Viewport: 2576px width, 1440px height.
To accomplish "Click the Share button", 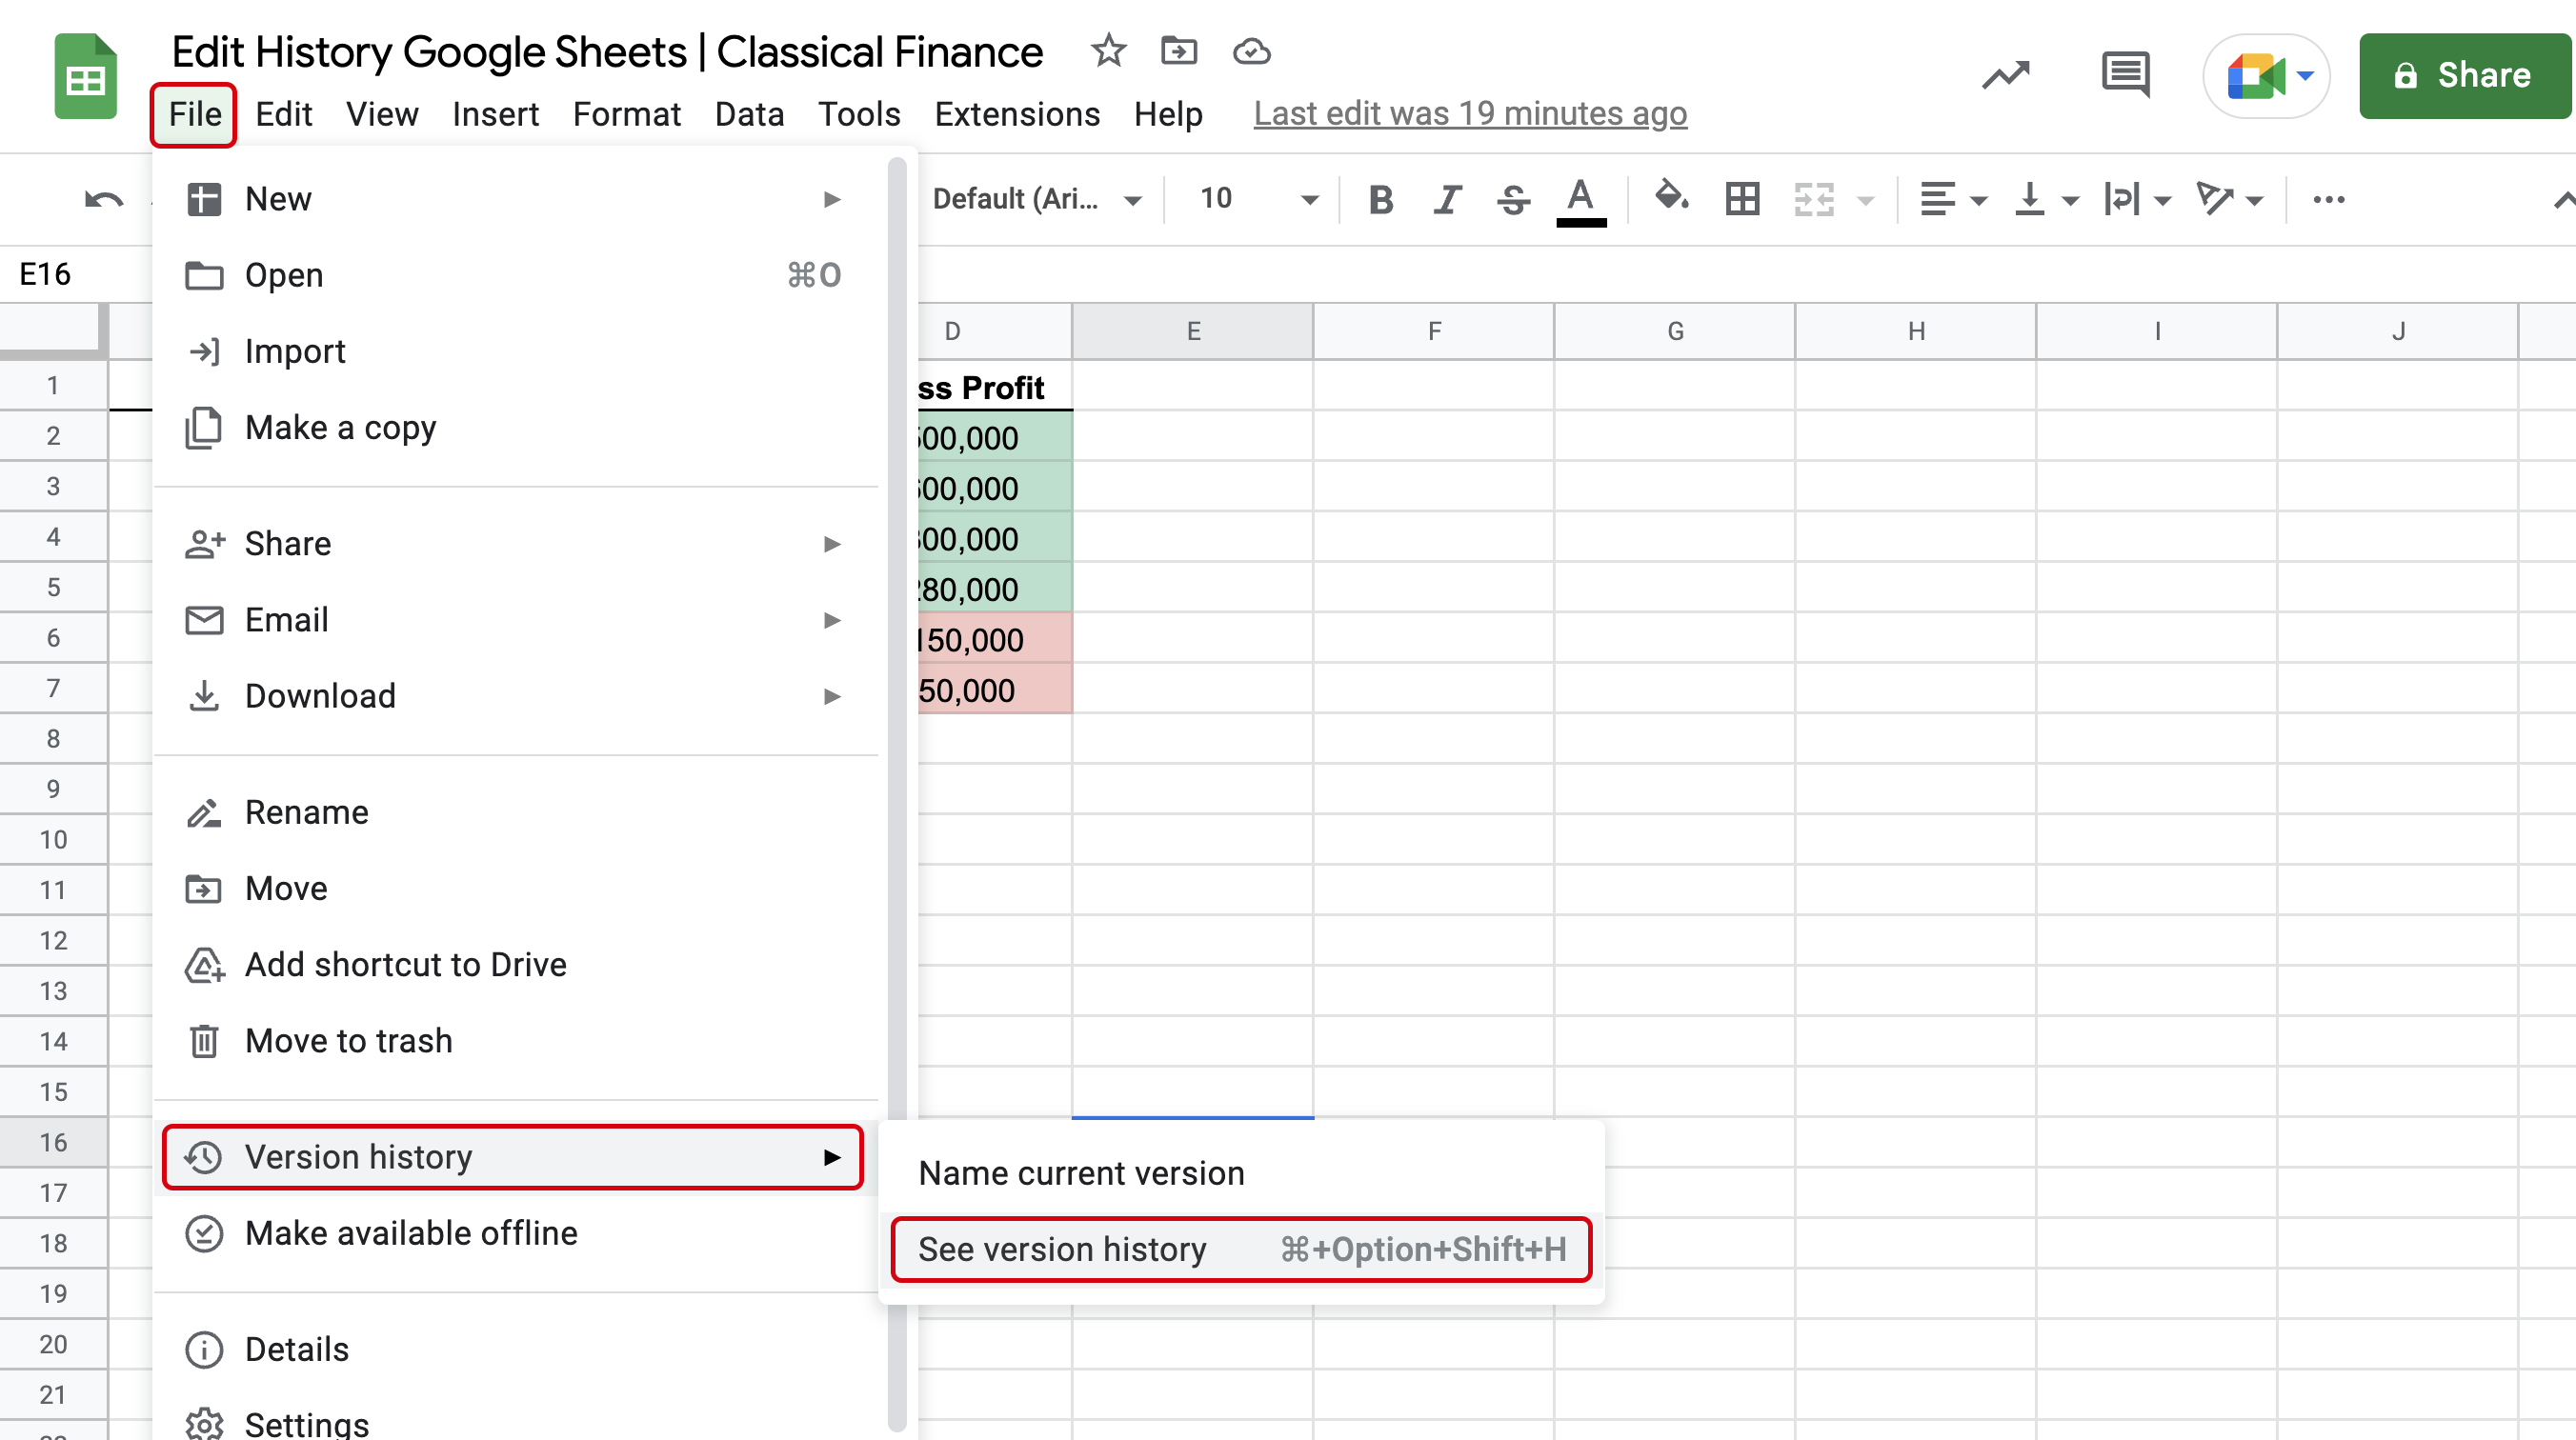I will [2464, 75].
